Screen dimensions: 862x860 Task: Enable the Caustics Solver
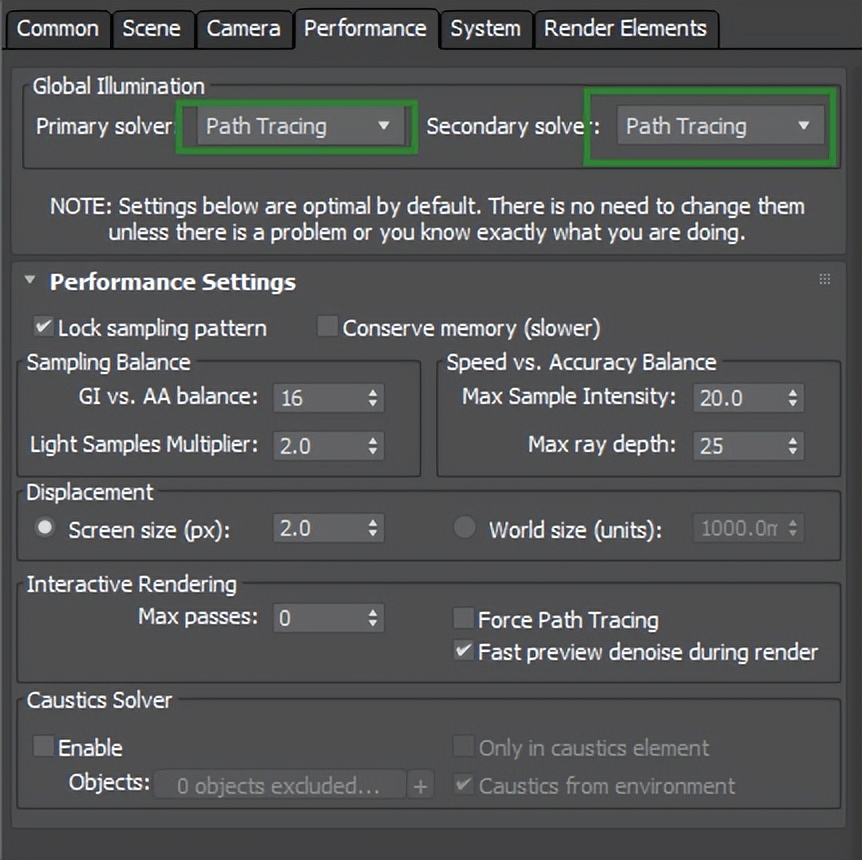(42, 747)
